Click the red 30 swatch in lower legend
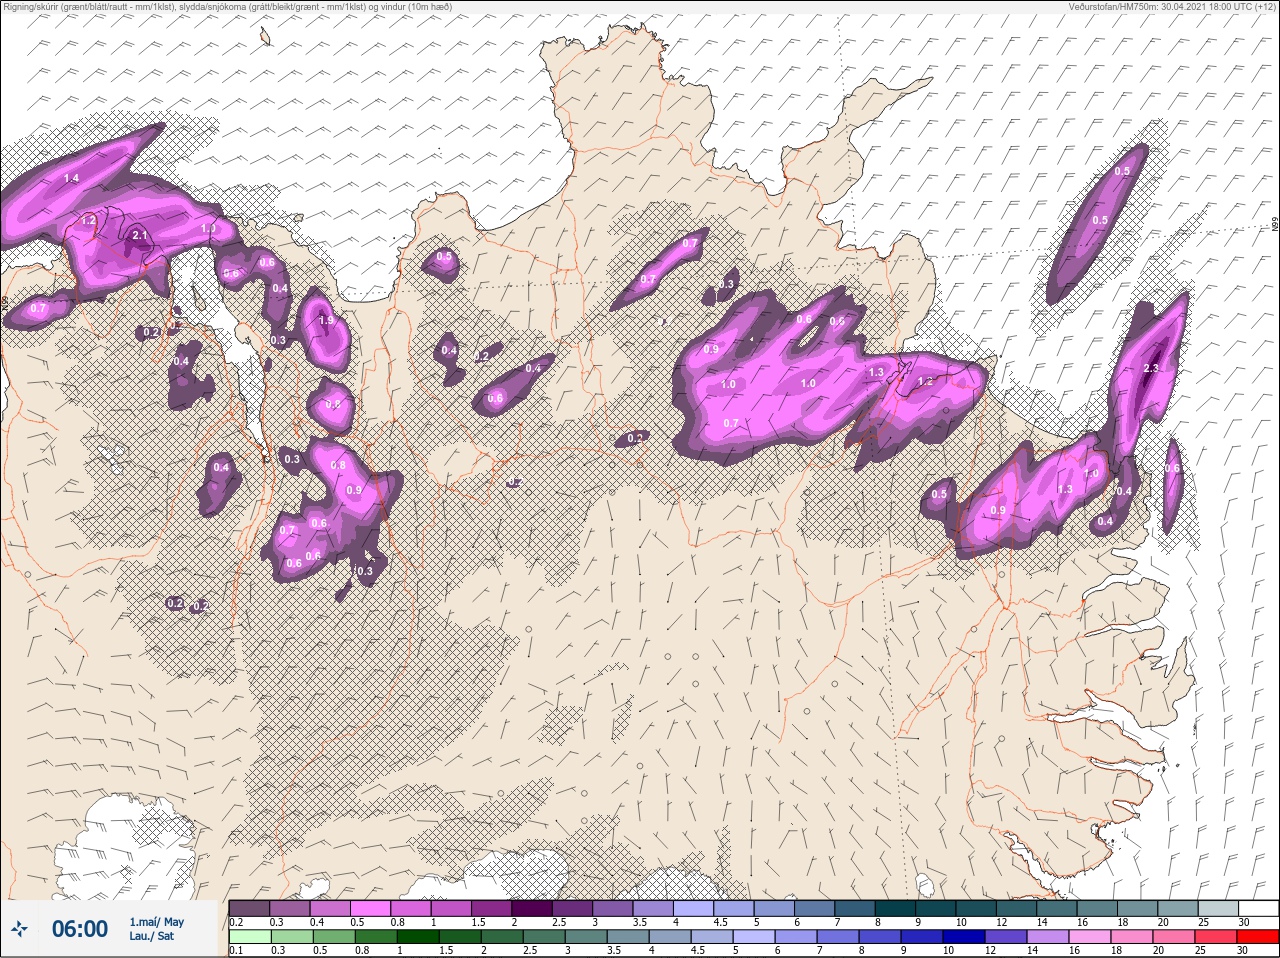This screenshot has height=958, width=1280. tap(1258, 936)
